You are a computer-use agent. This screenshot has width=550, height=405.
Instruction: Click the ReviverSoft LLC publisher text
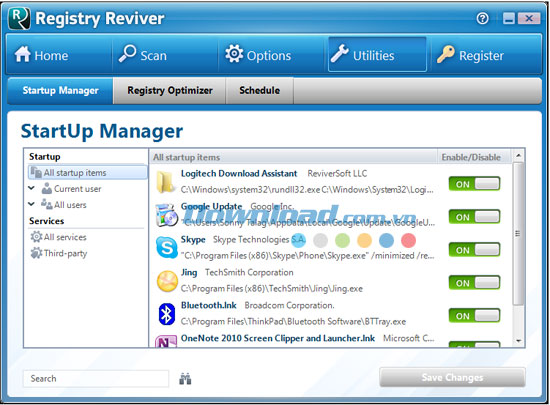point(337,174)
